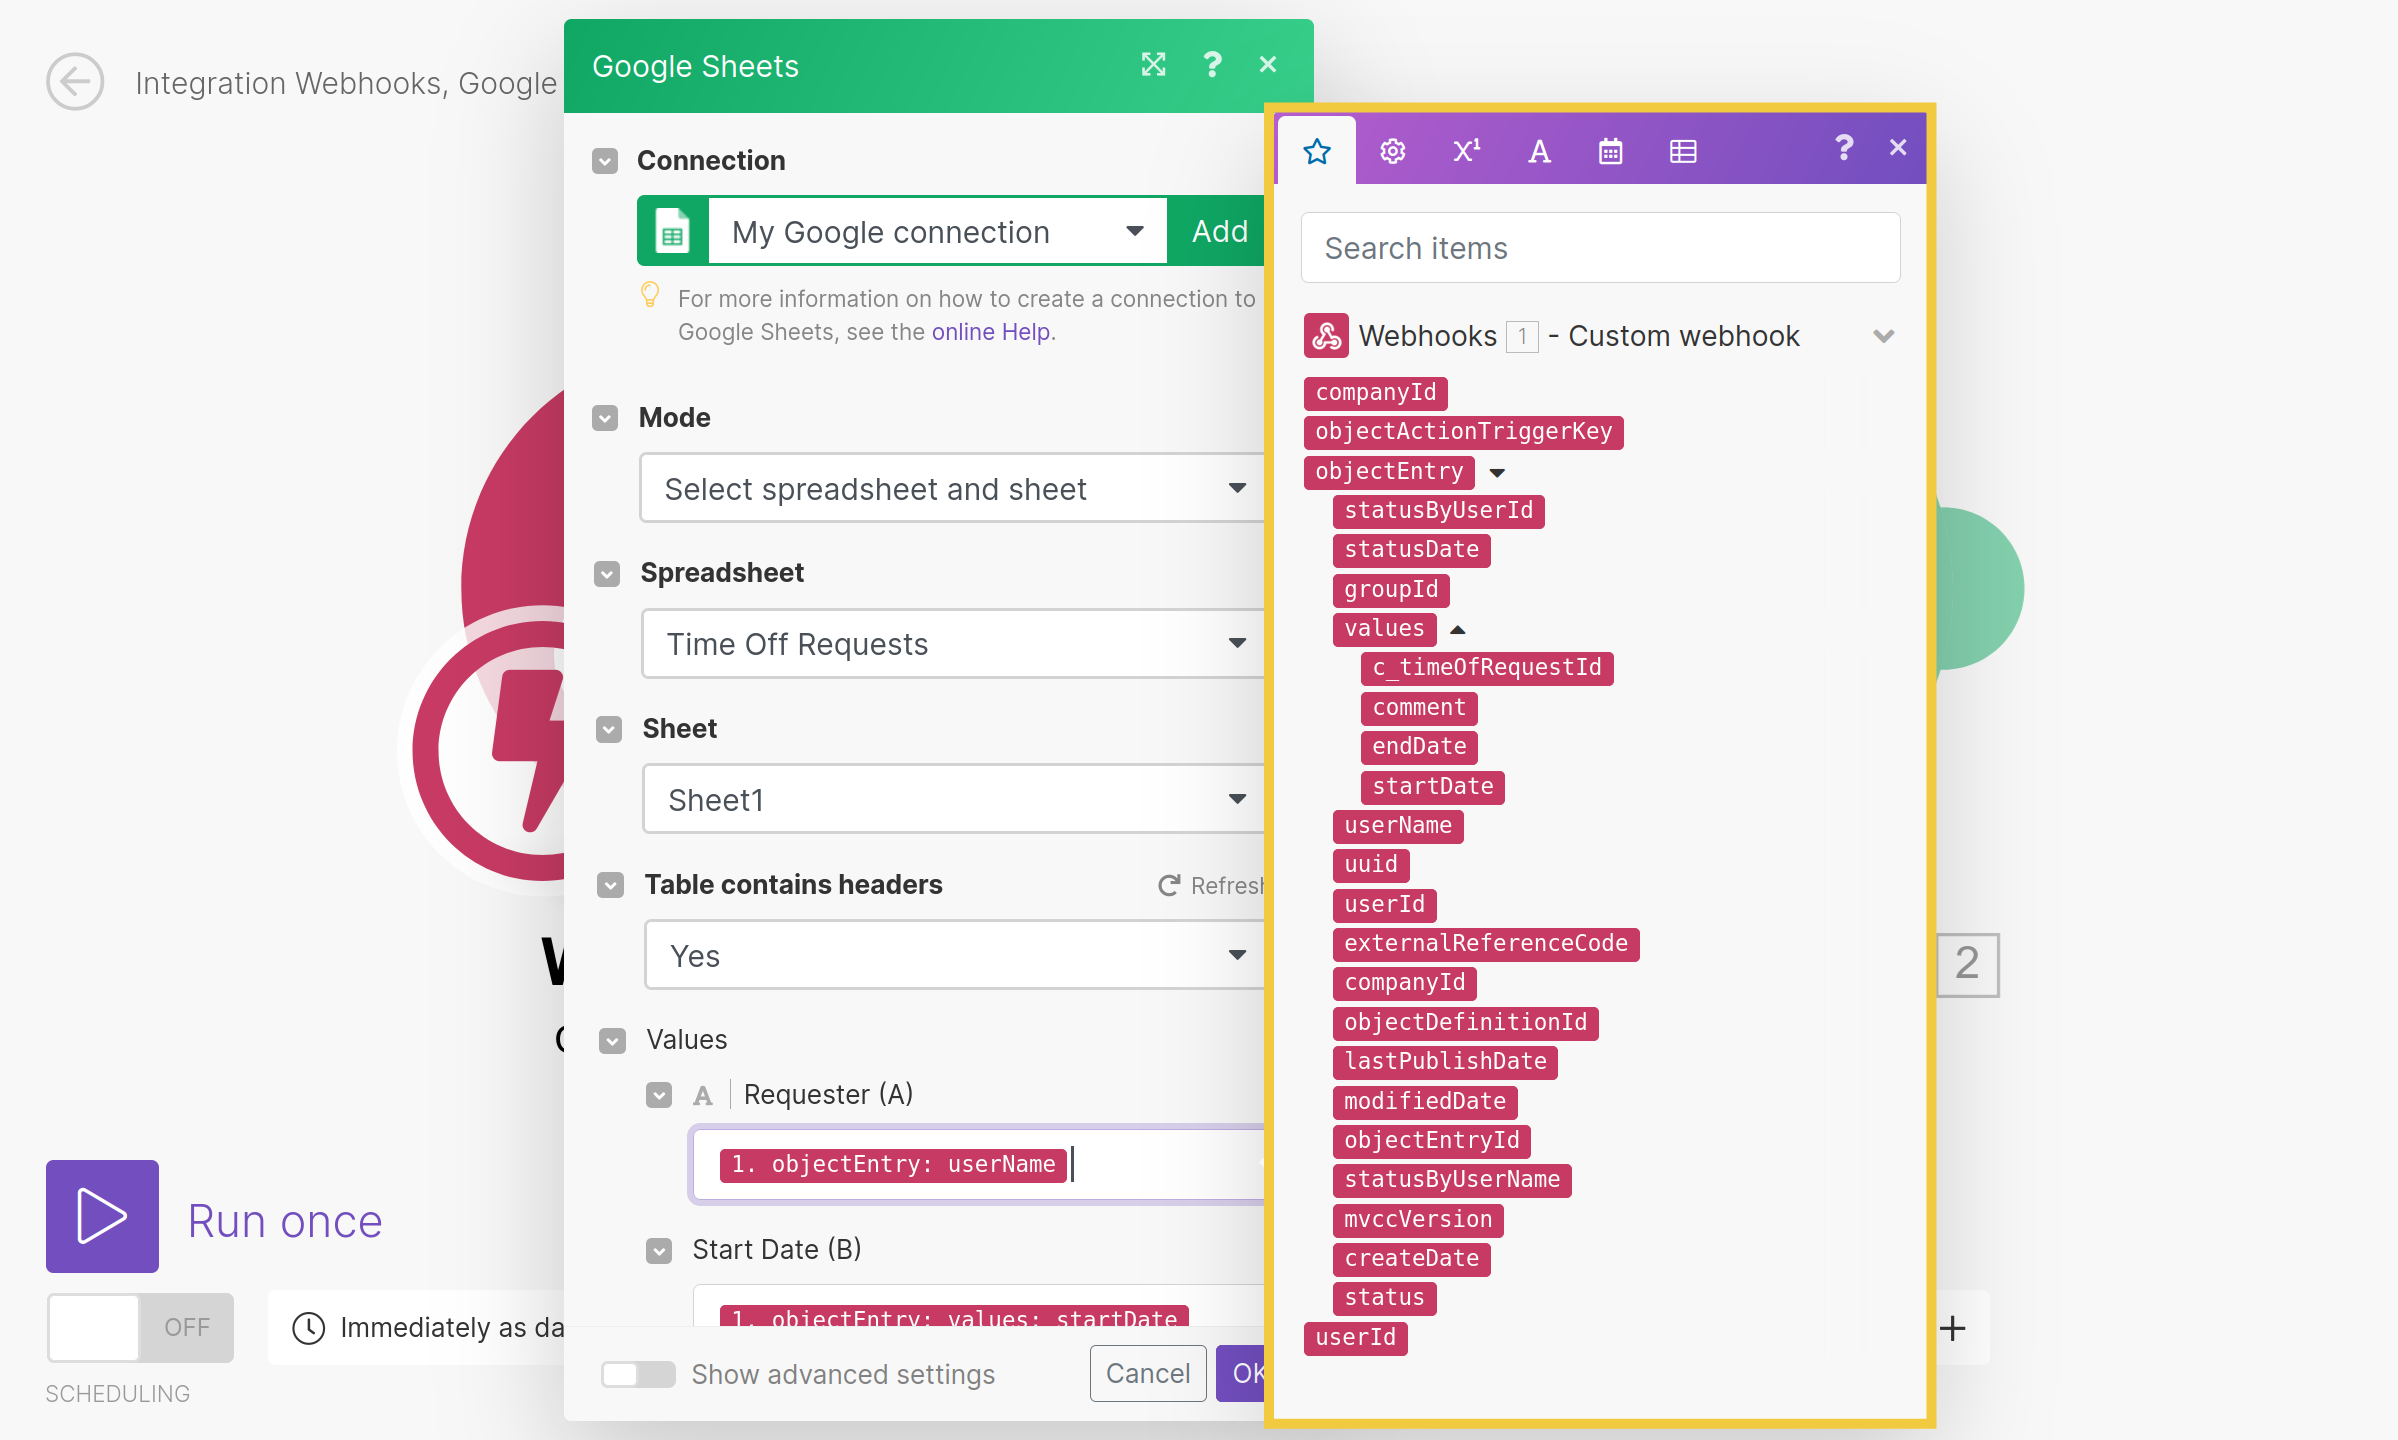2398x1440 pixels.
Task: Switch to general functions gear tab
Action: click(x=1392, y=152)
